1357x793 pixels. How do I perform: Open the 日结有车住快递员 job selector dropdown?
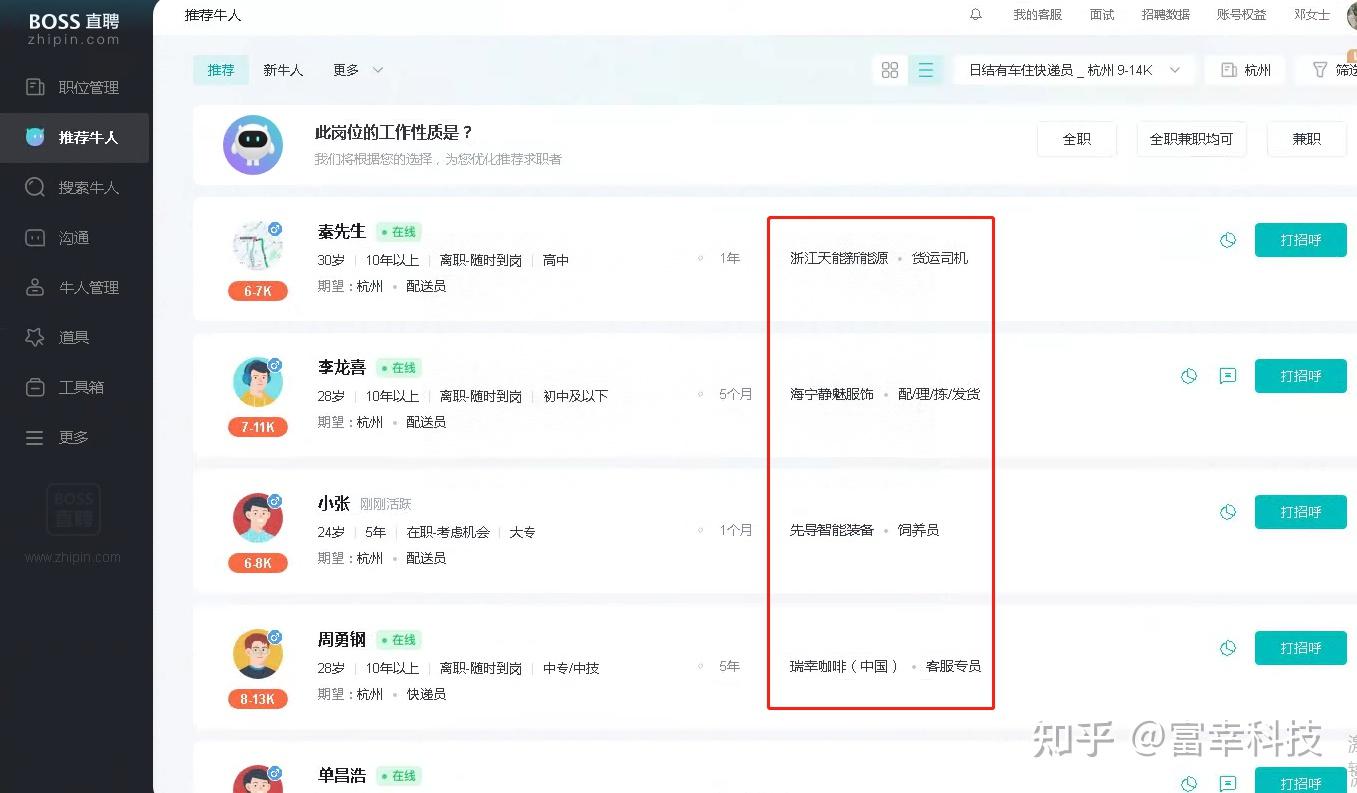[1075, 70]
